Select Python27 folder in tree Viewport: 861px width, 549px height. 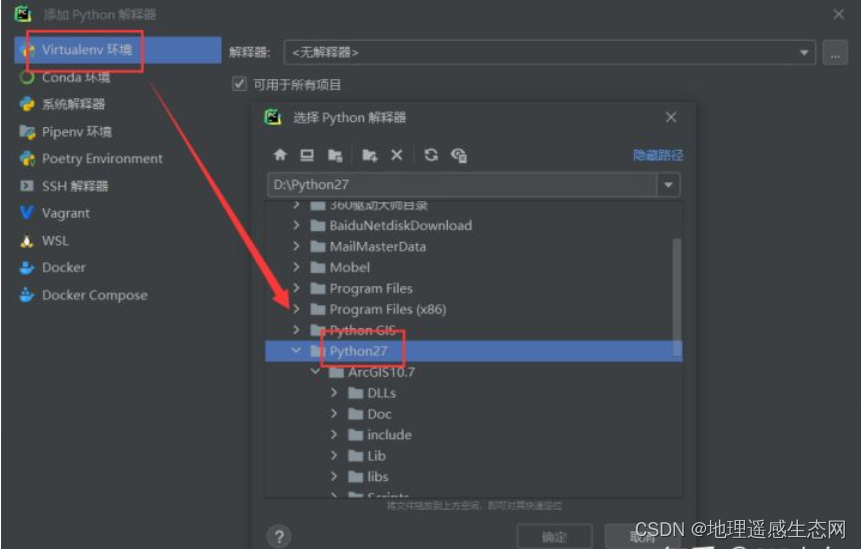[x=473, y=351]
